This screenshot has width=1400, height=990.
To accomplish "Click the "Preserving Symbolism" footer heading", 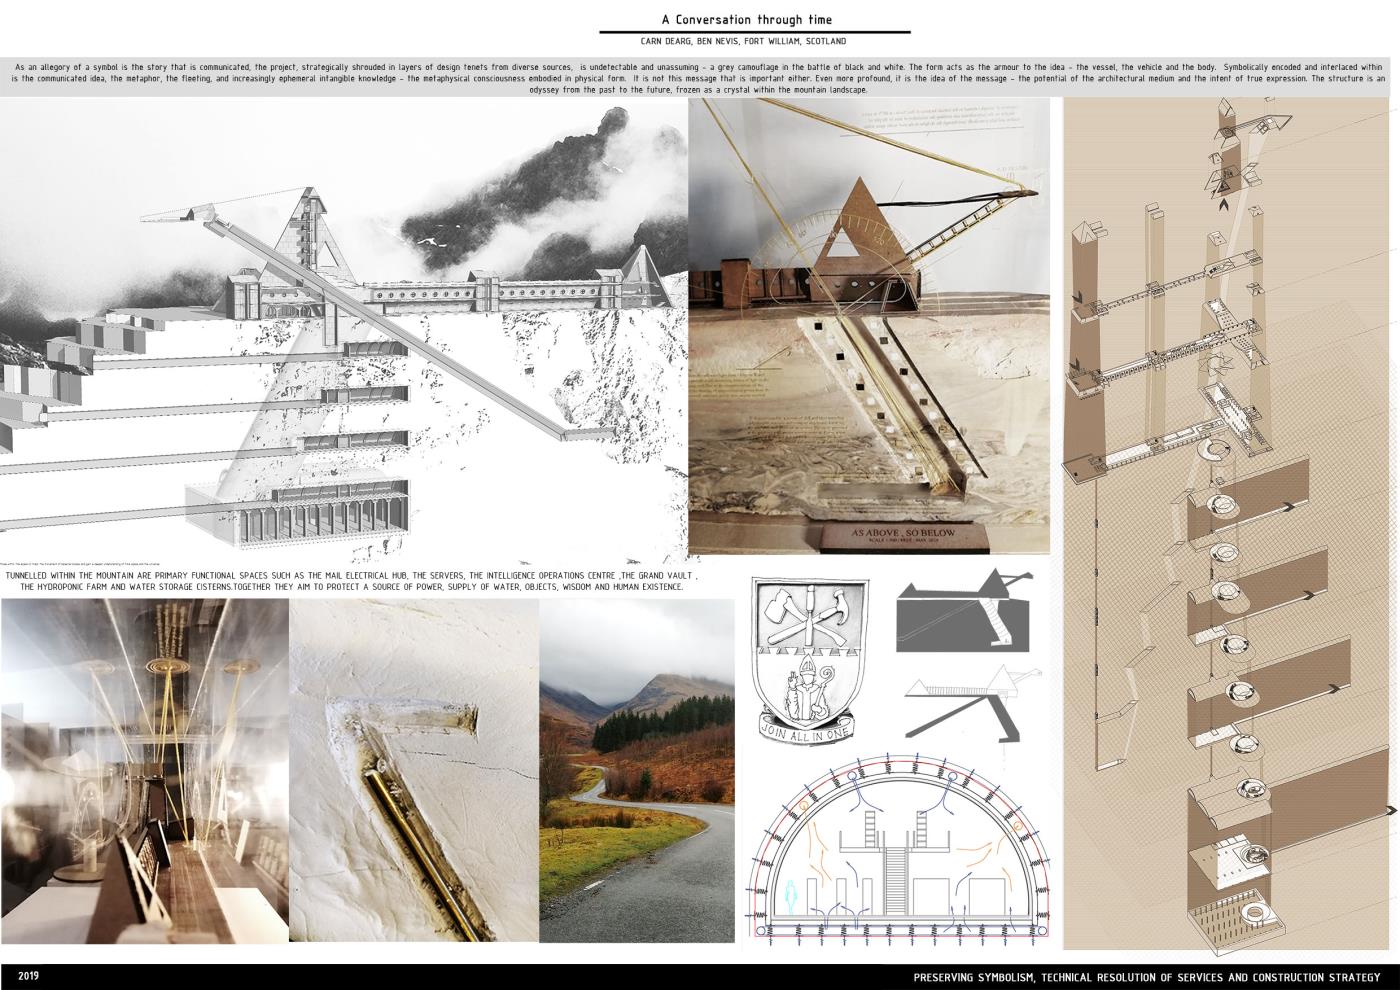I will (1146, 977).
